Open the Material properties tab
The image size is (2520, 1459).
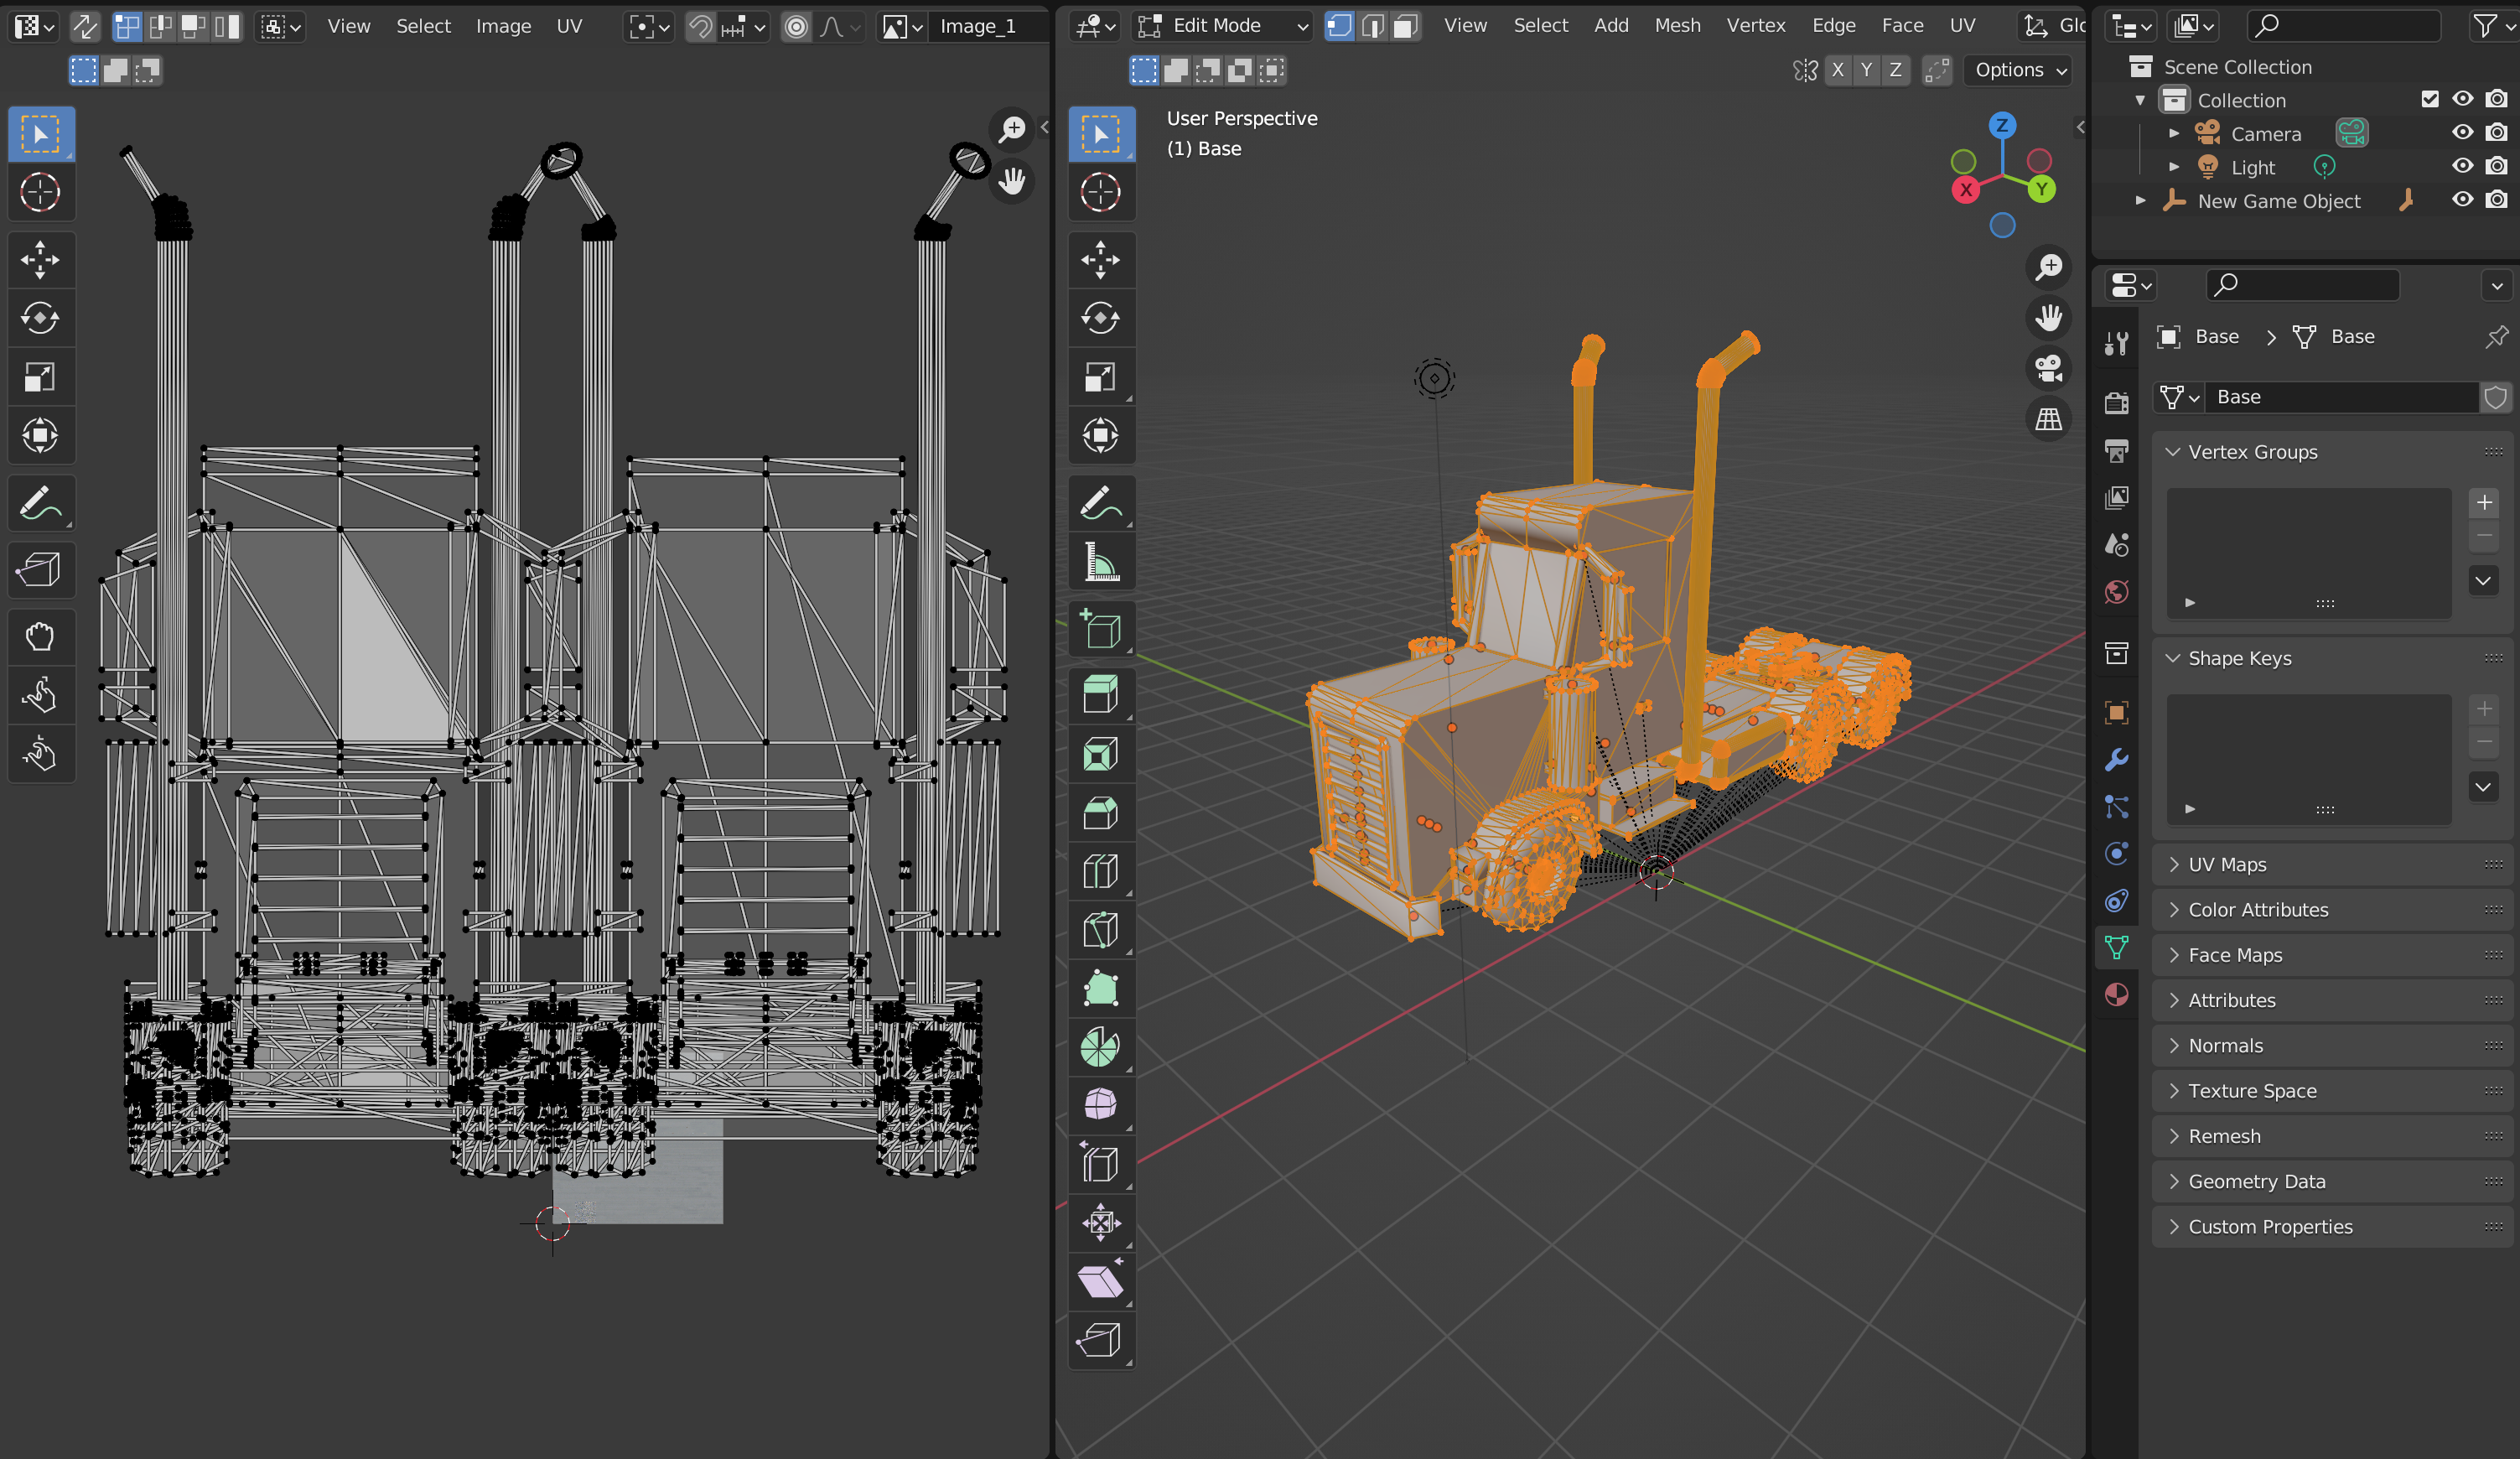[2116, 994]
